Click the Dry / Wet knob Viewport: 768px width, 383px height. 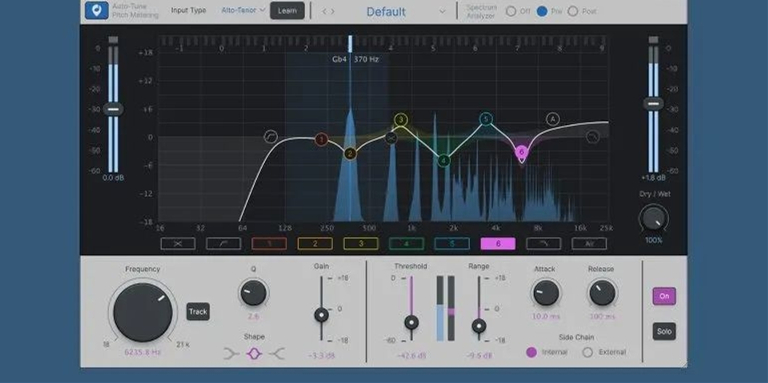point(653,219)
